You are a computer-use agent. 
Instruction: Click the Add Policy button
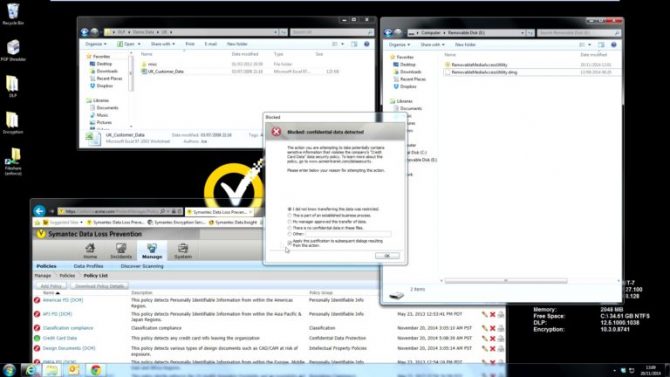[51, 286]
